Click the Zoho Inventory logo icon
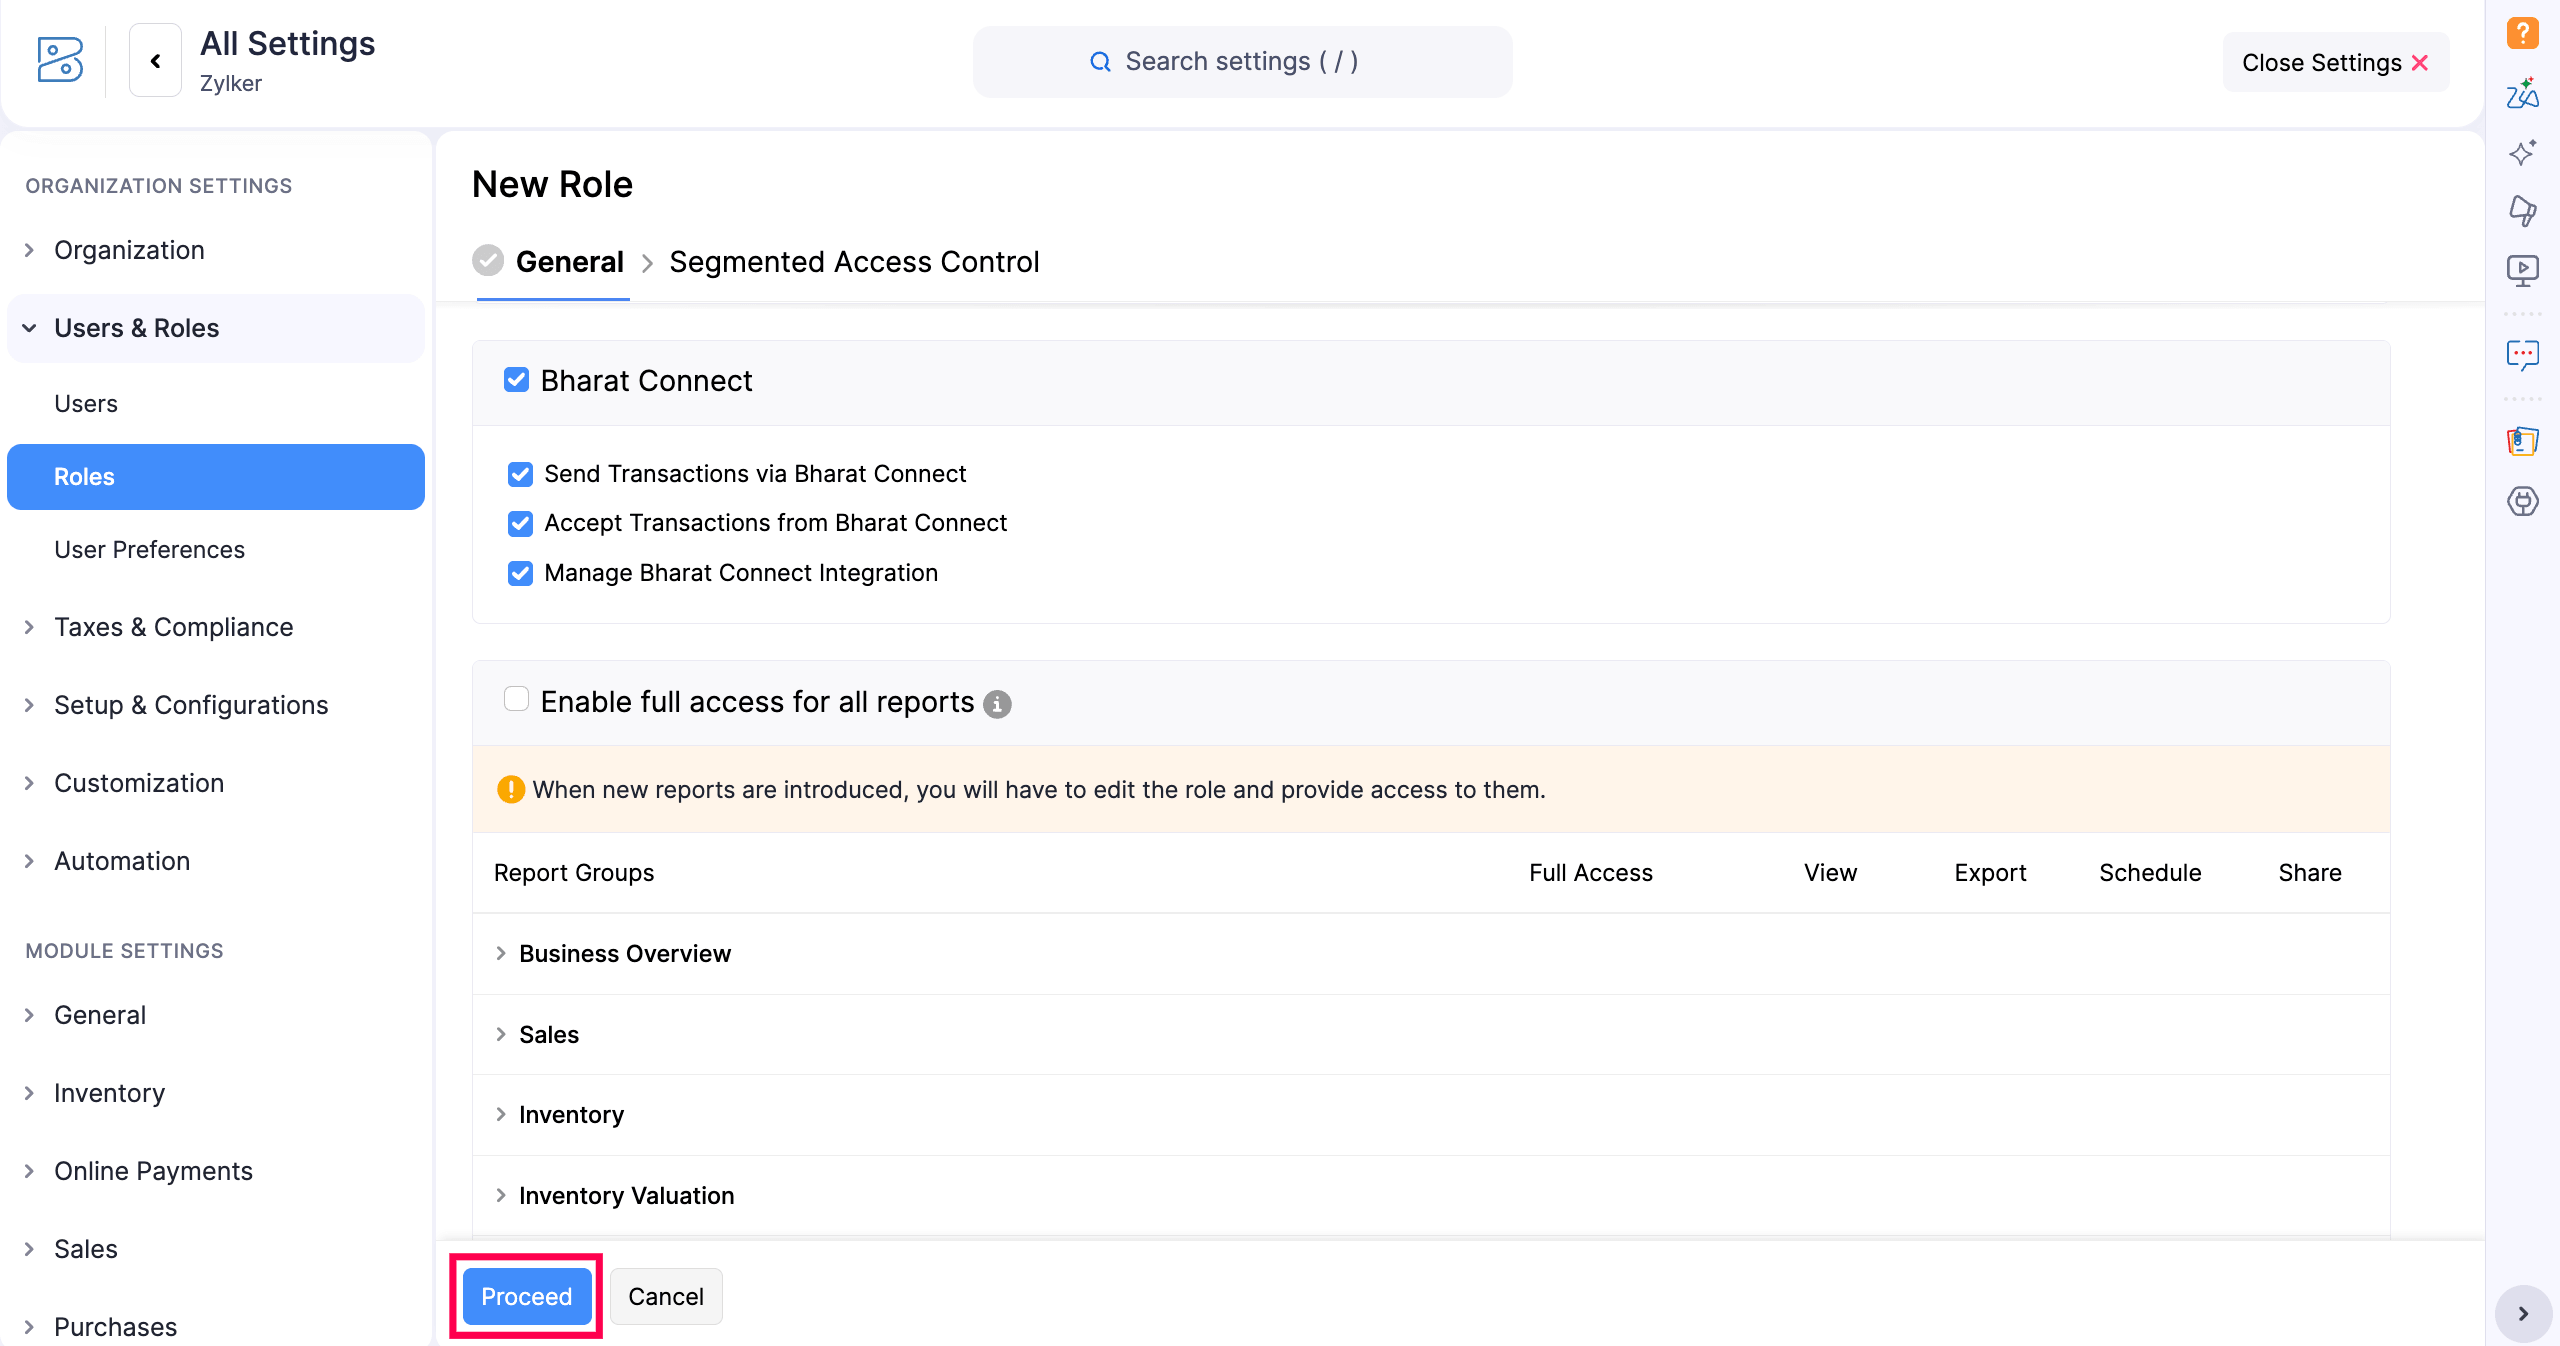The height and width of the screenshot is (1346, 2560). tap(60, 60)
